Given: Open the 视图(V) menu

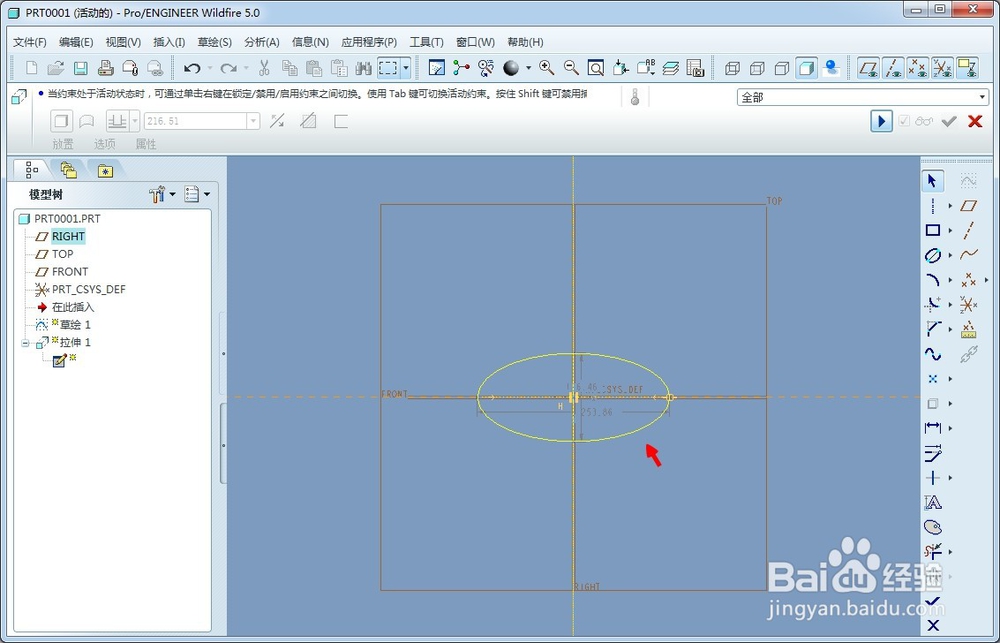Looking at the screenshot, I should click(123, 42).
